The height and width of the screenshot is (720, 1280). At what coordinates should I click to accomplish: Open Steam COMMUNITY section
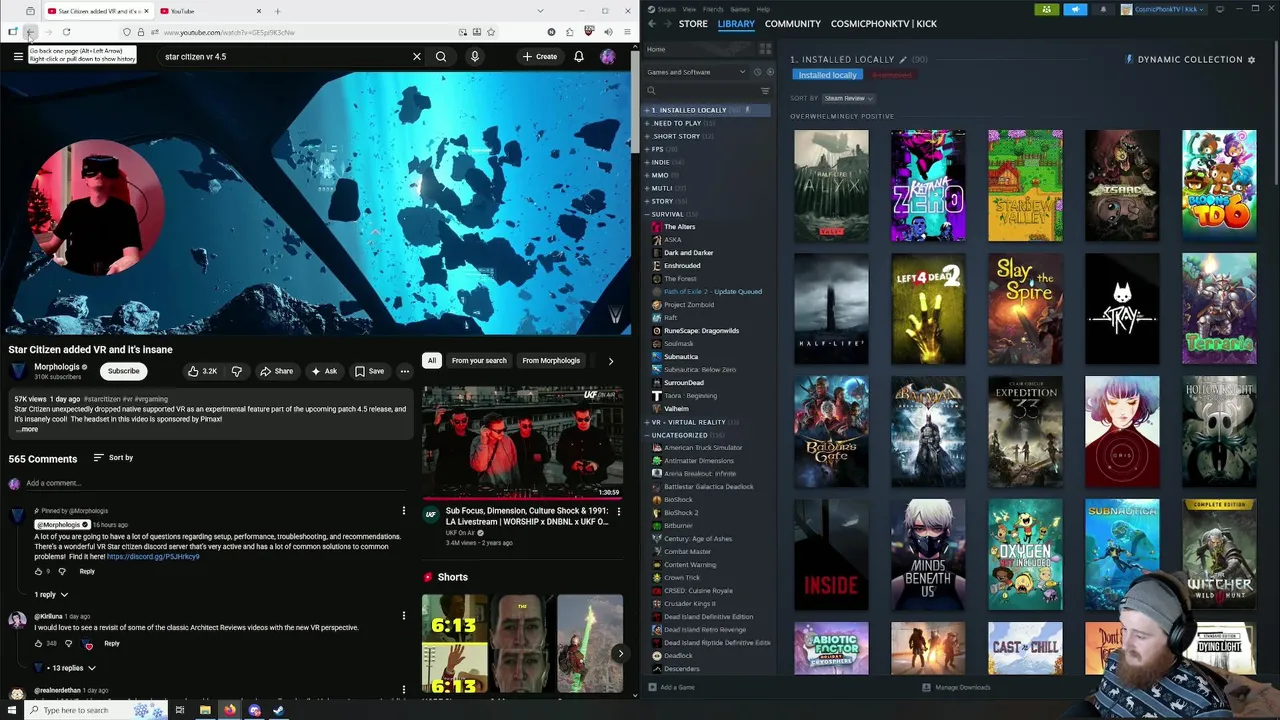[793, 23]
